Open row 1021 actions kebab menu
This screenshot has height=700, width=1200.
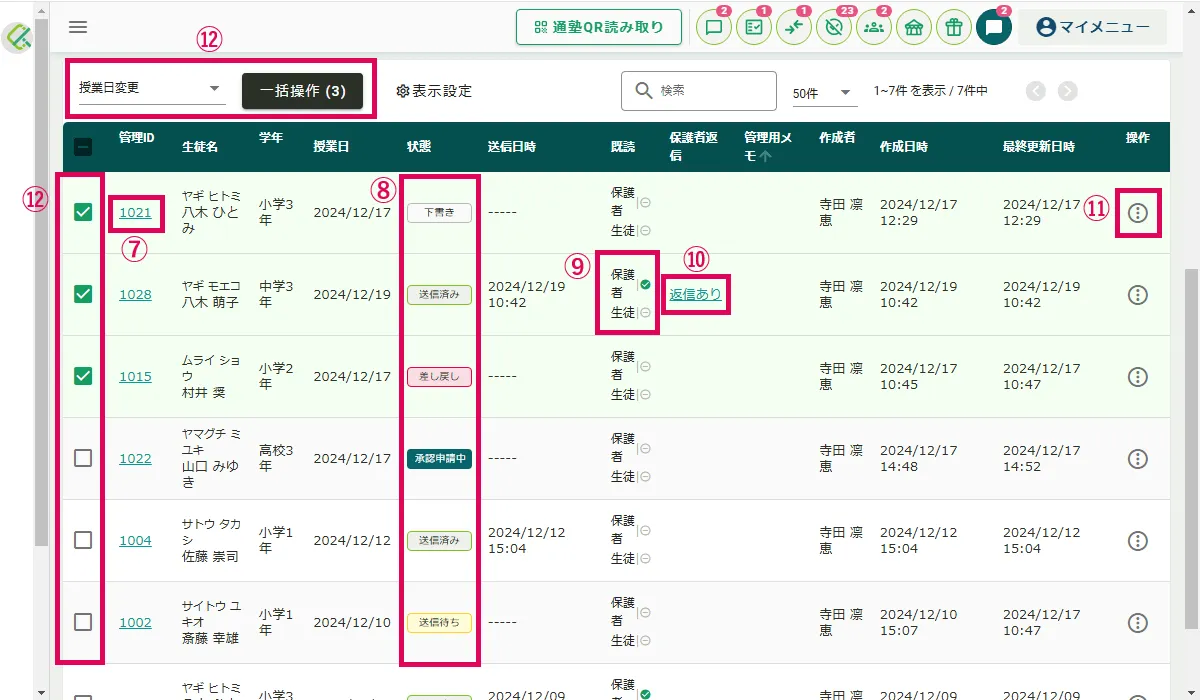pyautogui.click(x=1137, y=213)
